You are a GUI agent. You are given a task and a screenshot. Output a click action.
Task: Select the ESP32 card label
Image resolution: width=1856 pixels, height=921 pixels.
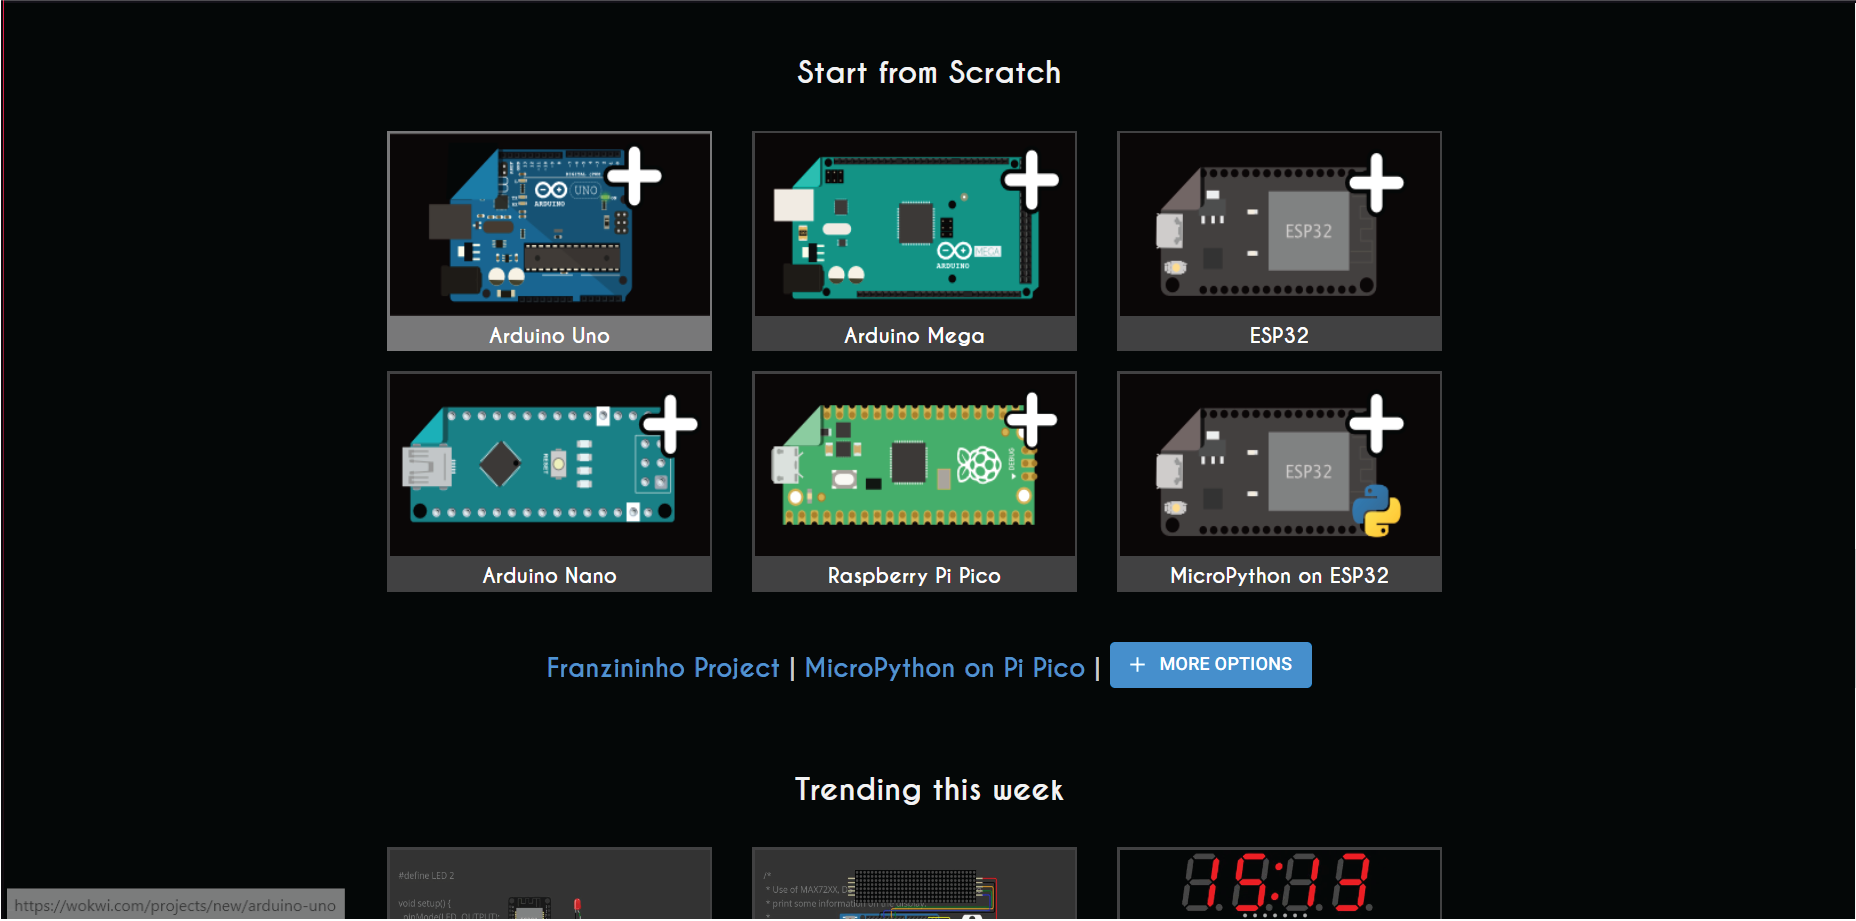[1279, 336]
